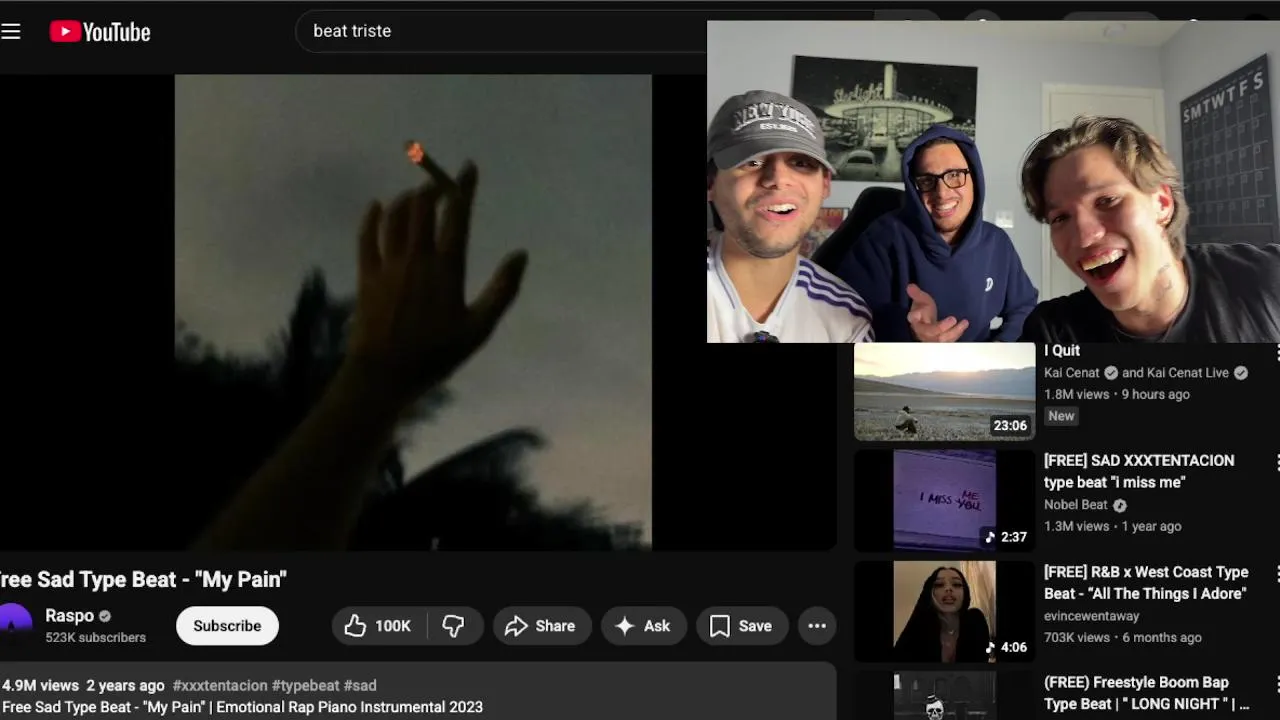Open SAD XXXTENTACION i miss me thumbnail
The image size is (1280, 720).
tap(945, 500)
